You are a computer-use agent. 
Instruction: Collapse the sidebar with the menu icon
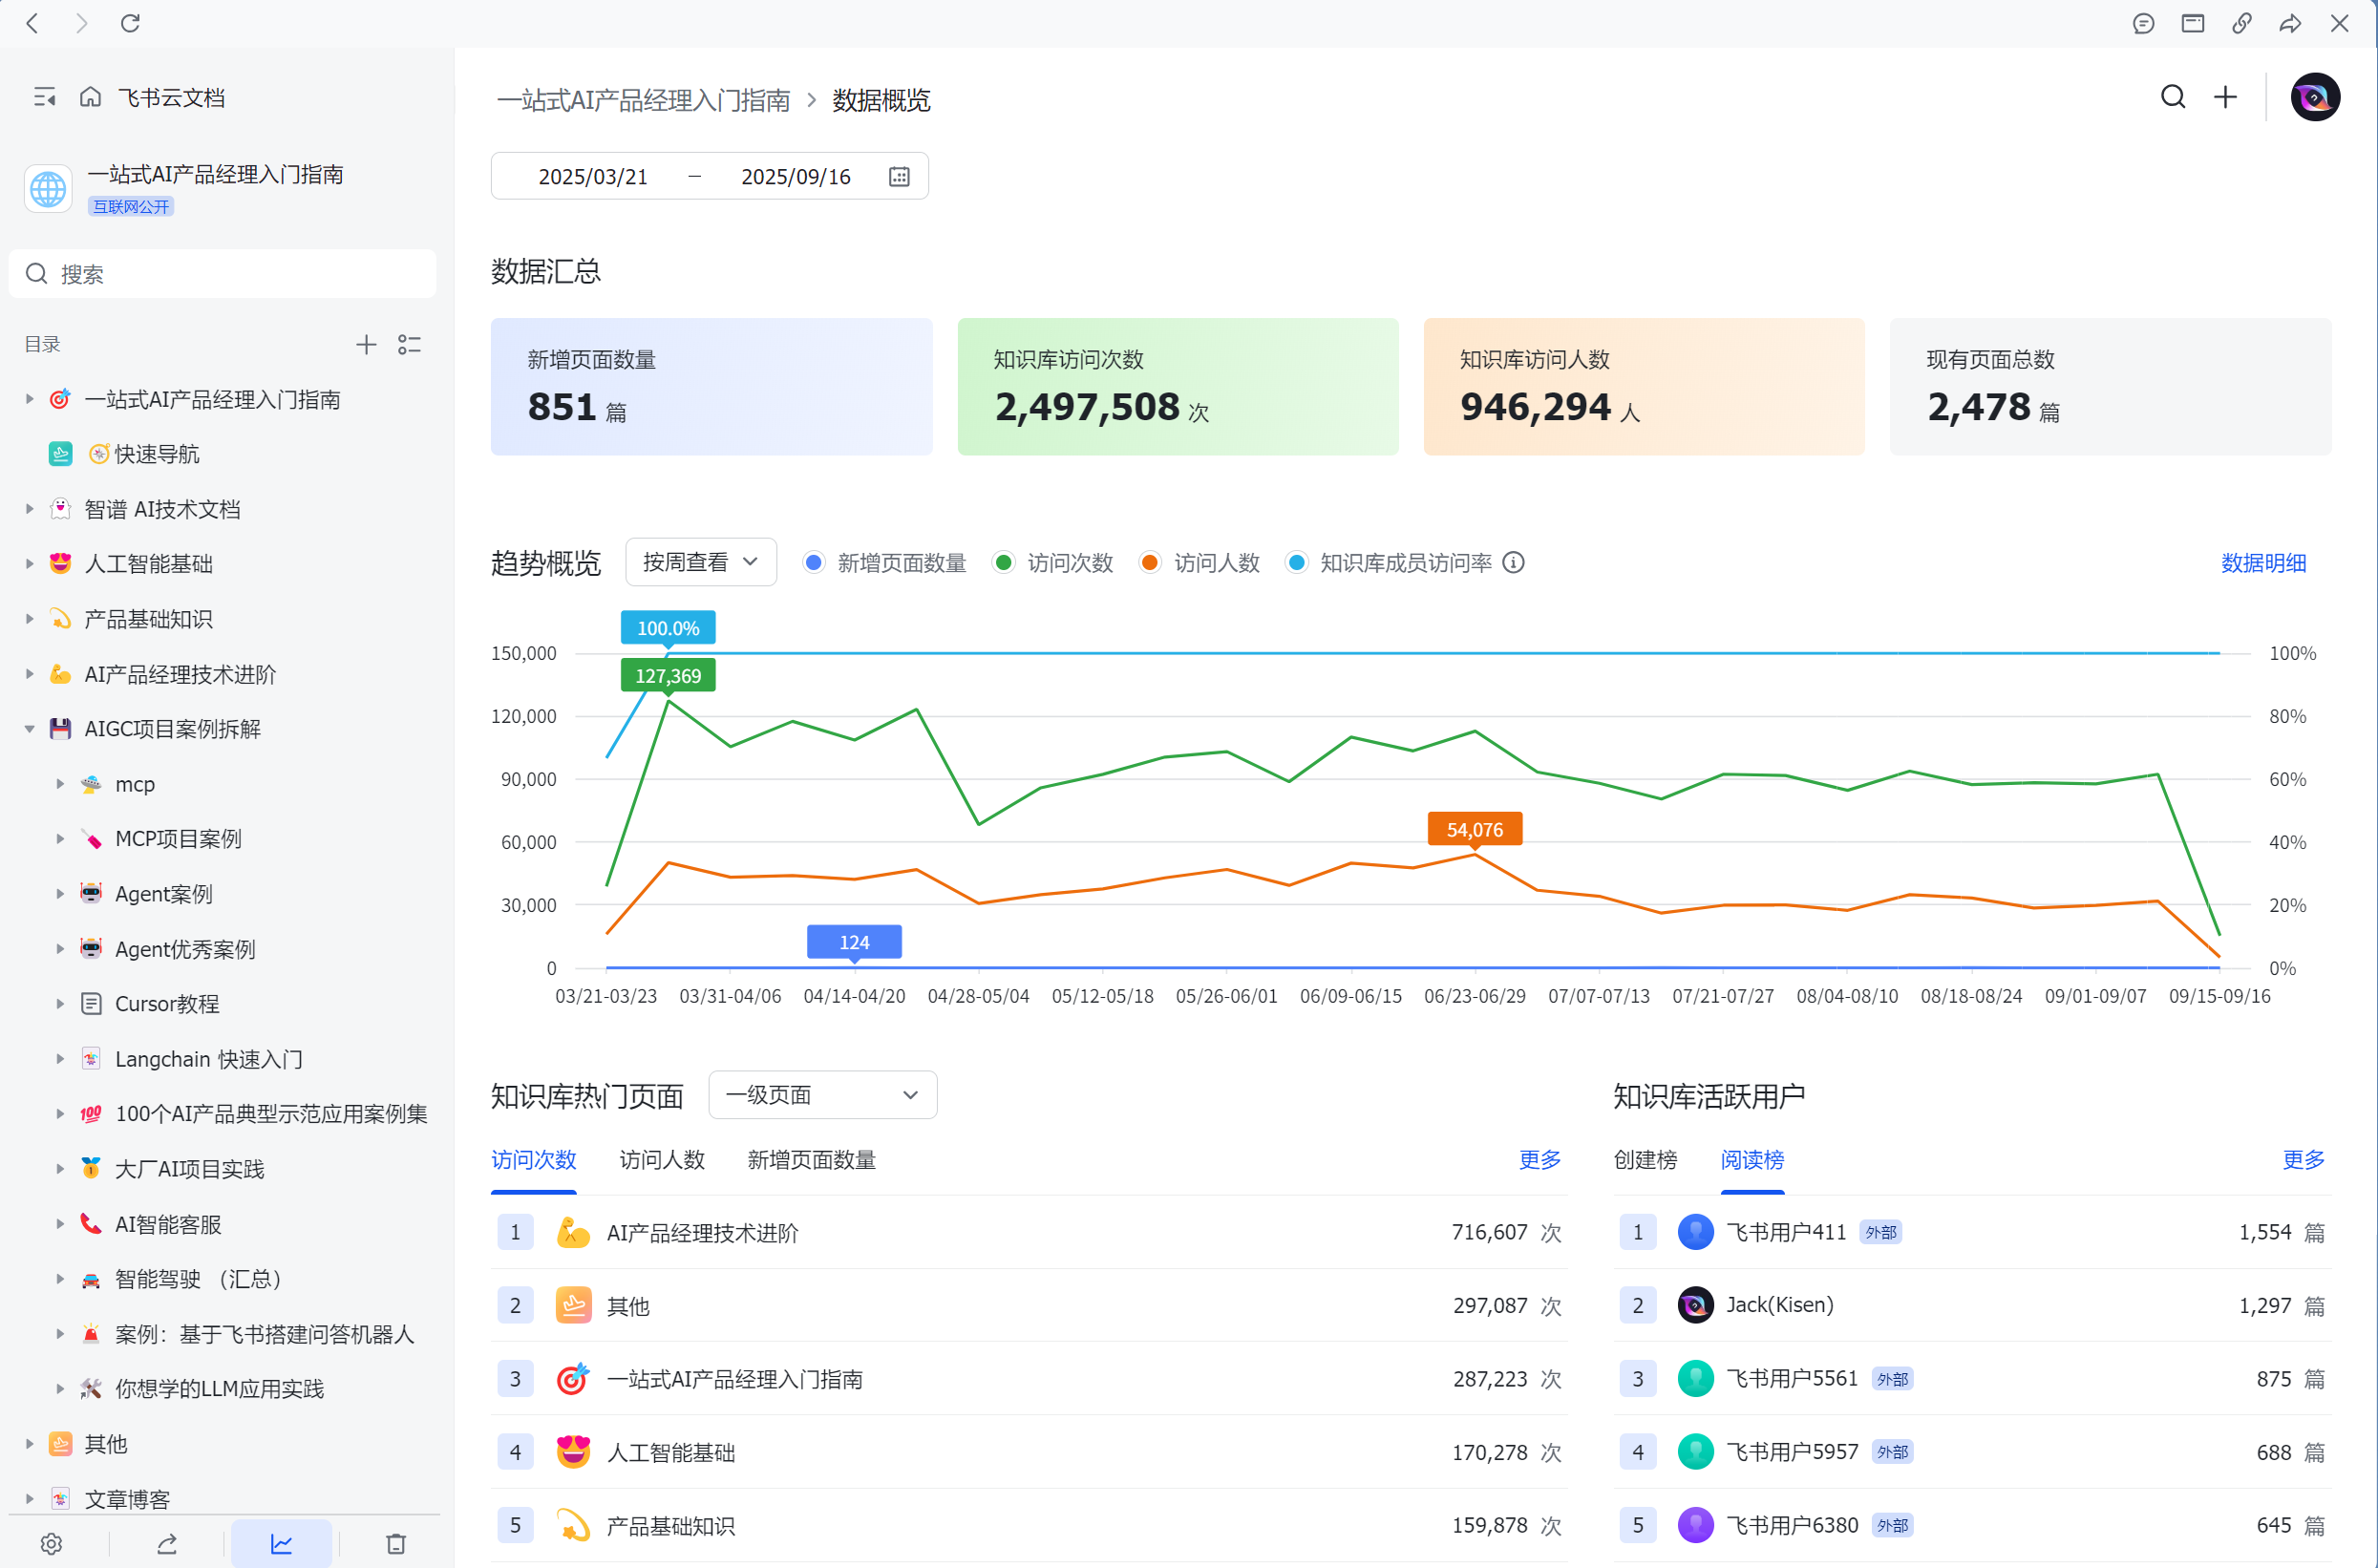44,97
